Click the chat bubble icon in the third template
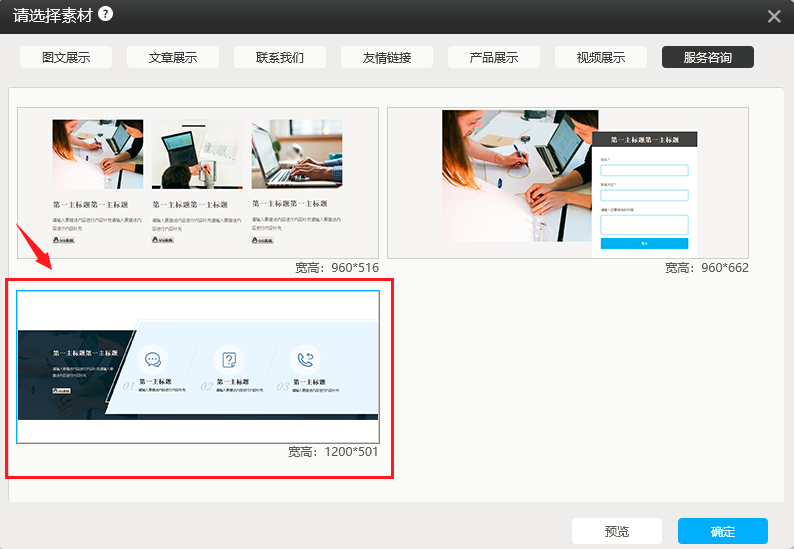794x549 pixels. tap(153, 359)
